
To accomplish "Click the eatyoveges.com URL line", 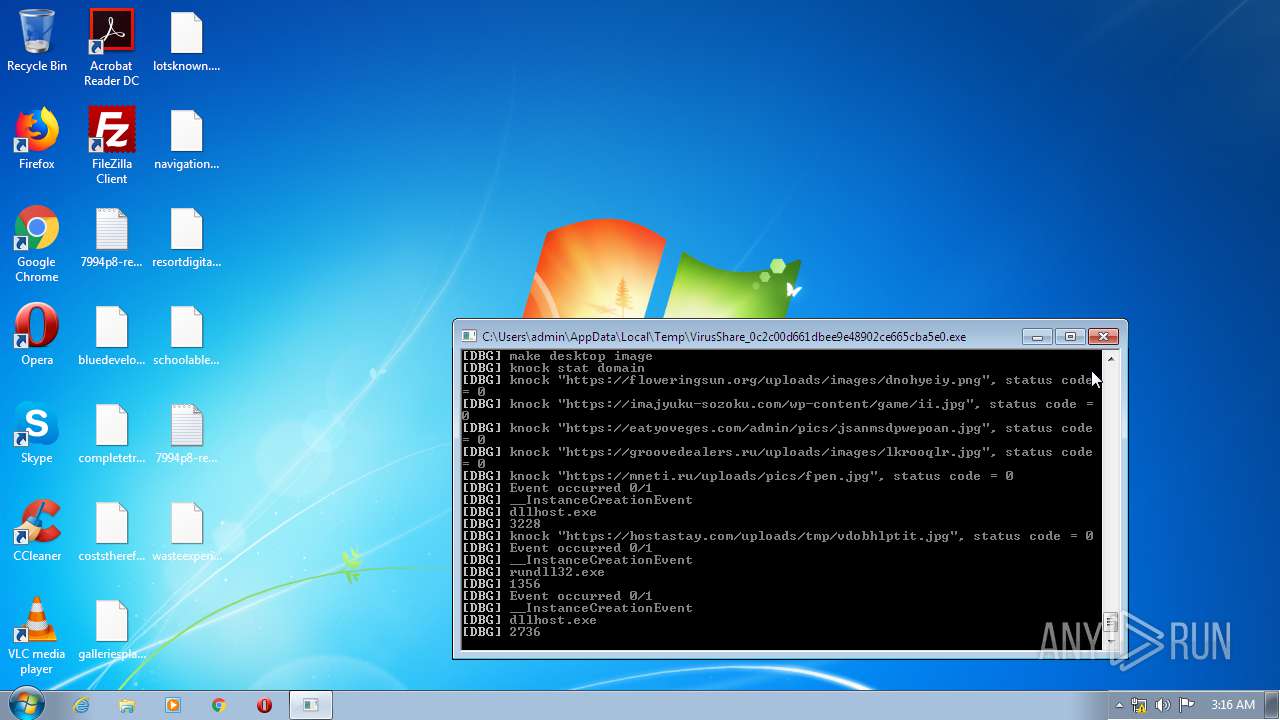I will coord(778,434).
